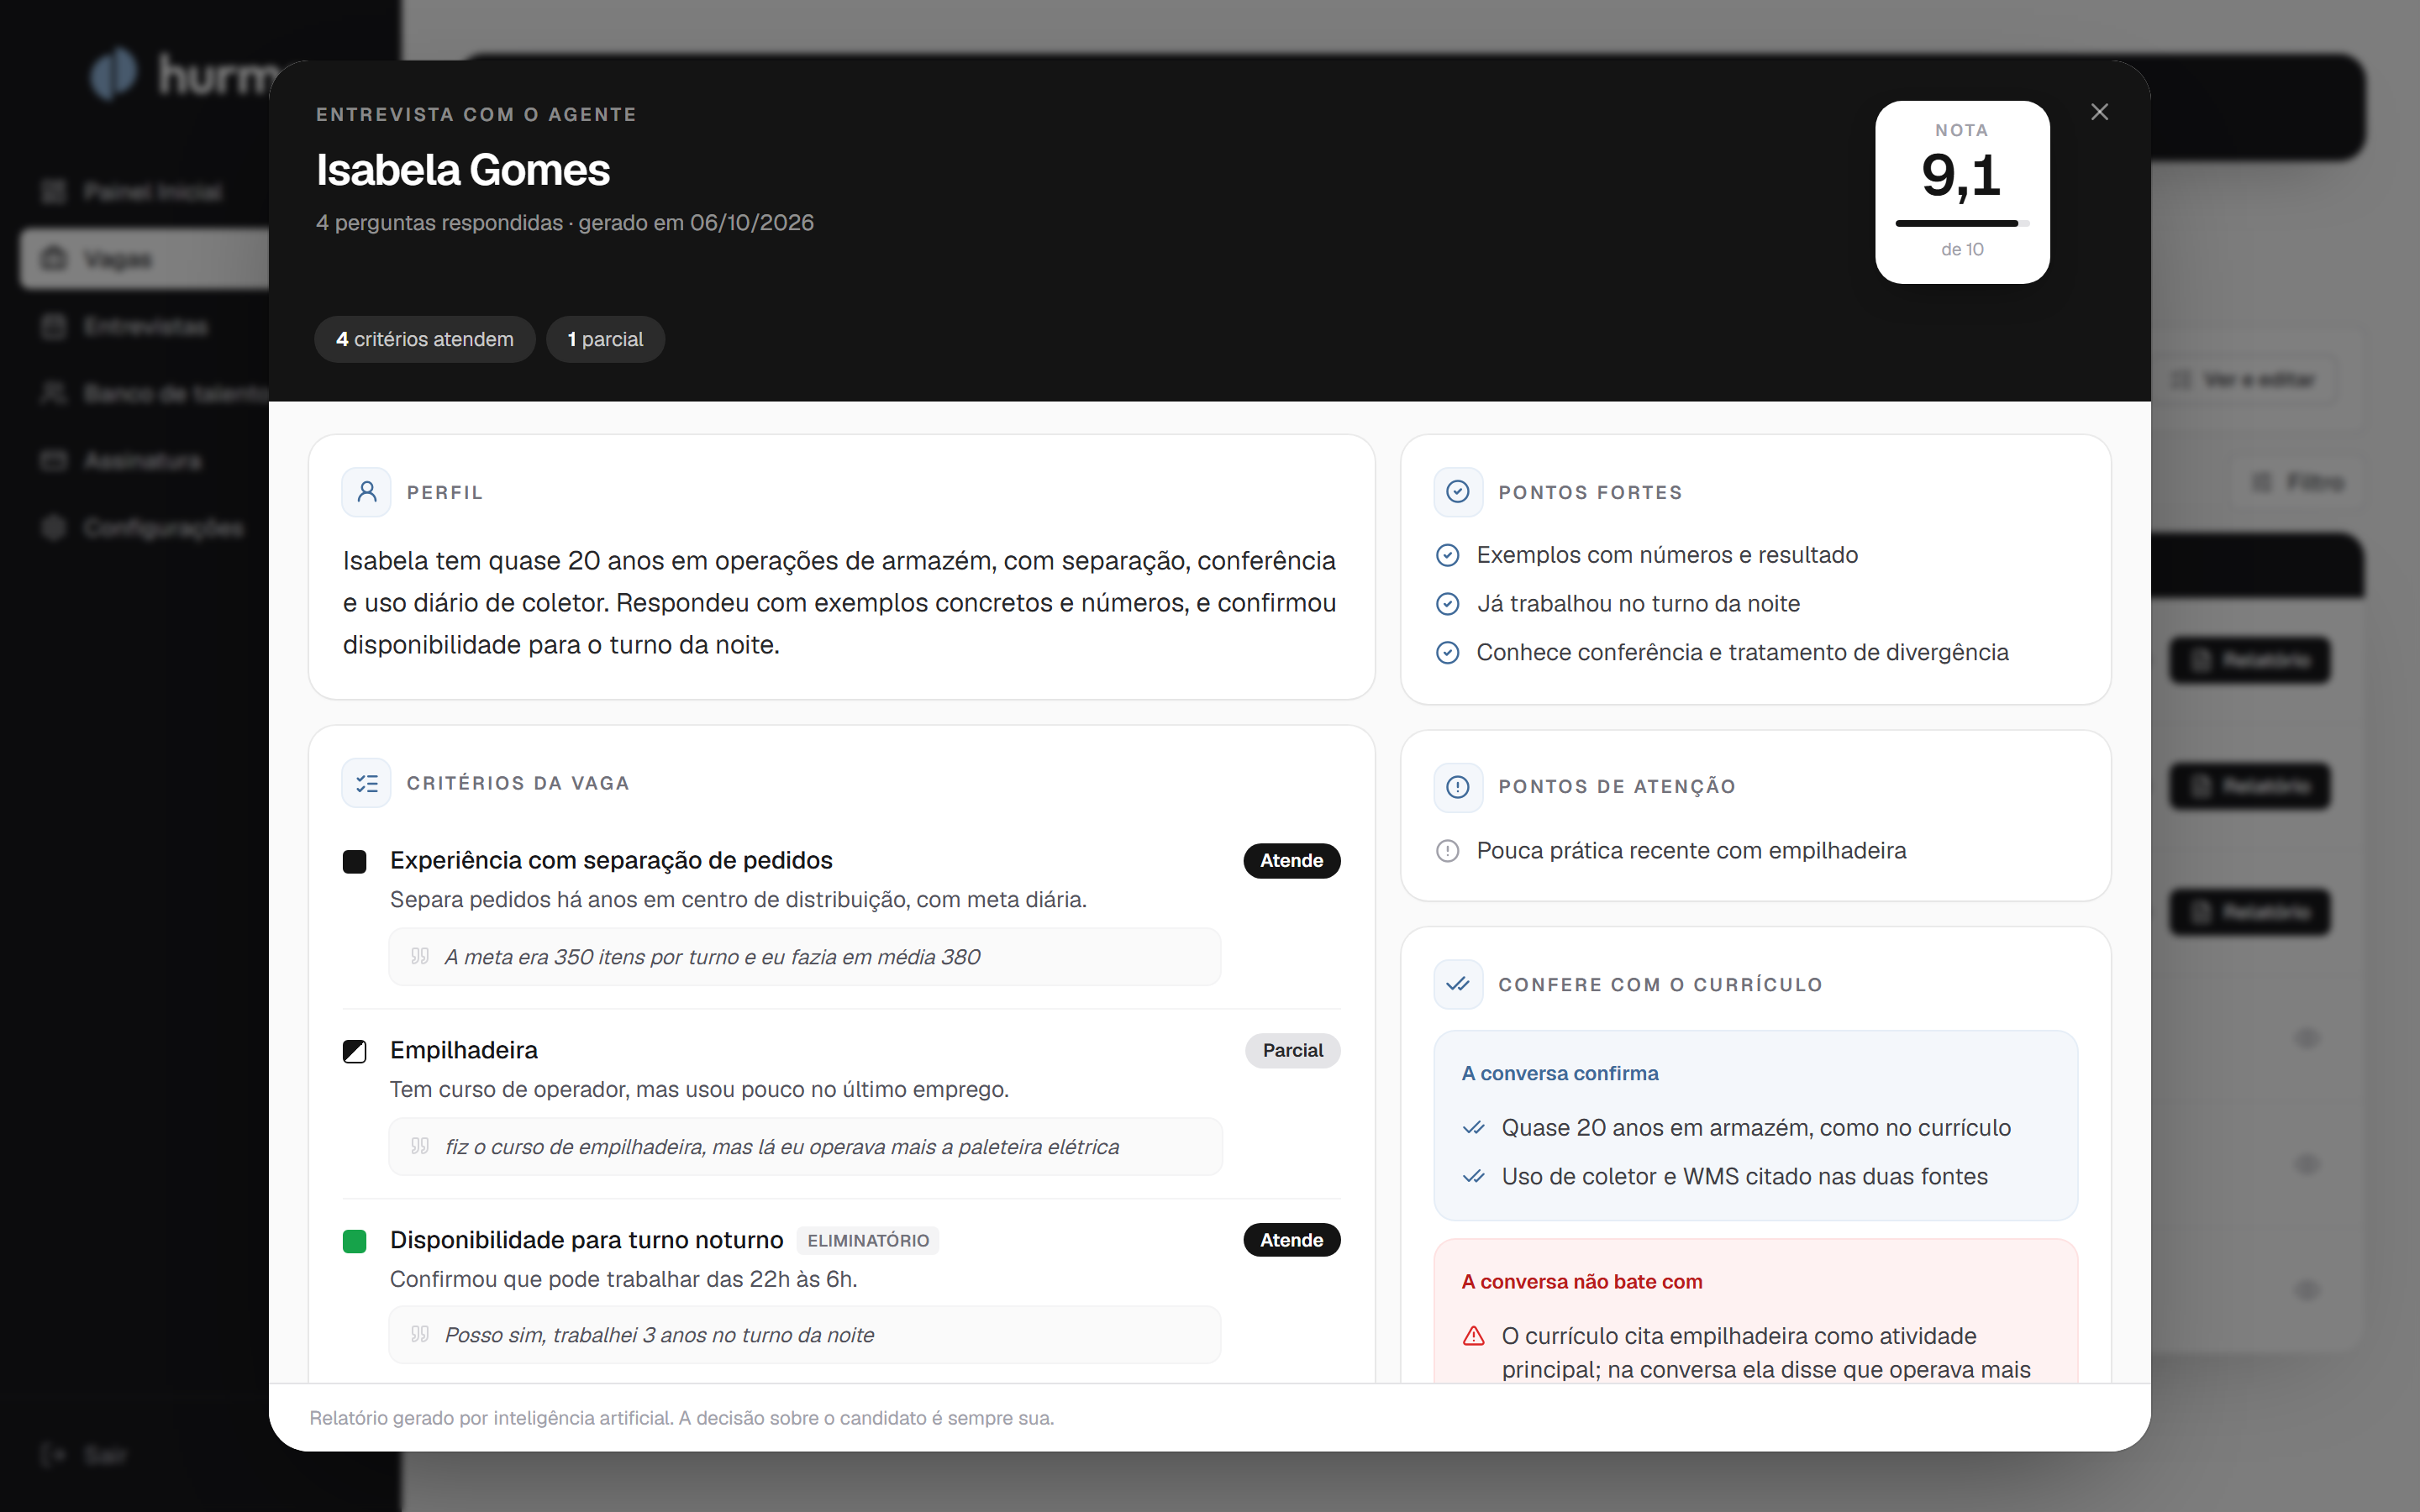Click the half-filled status square beside Empilhadeira

coord(354,1051)
